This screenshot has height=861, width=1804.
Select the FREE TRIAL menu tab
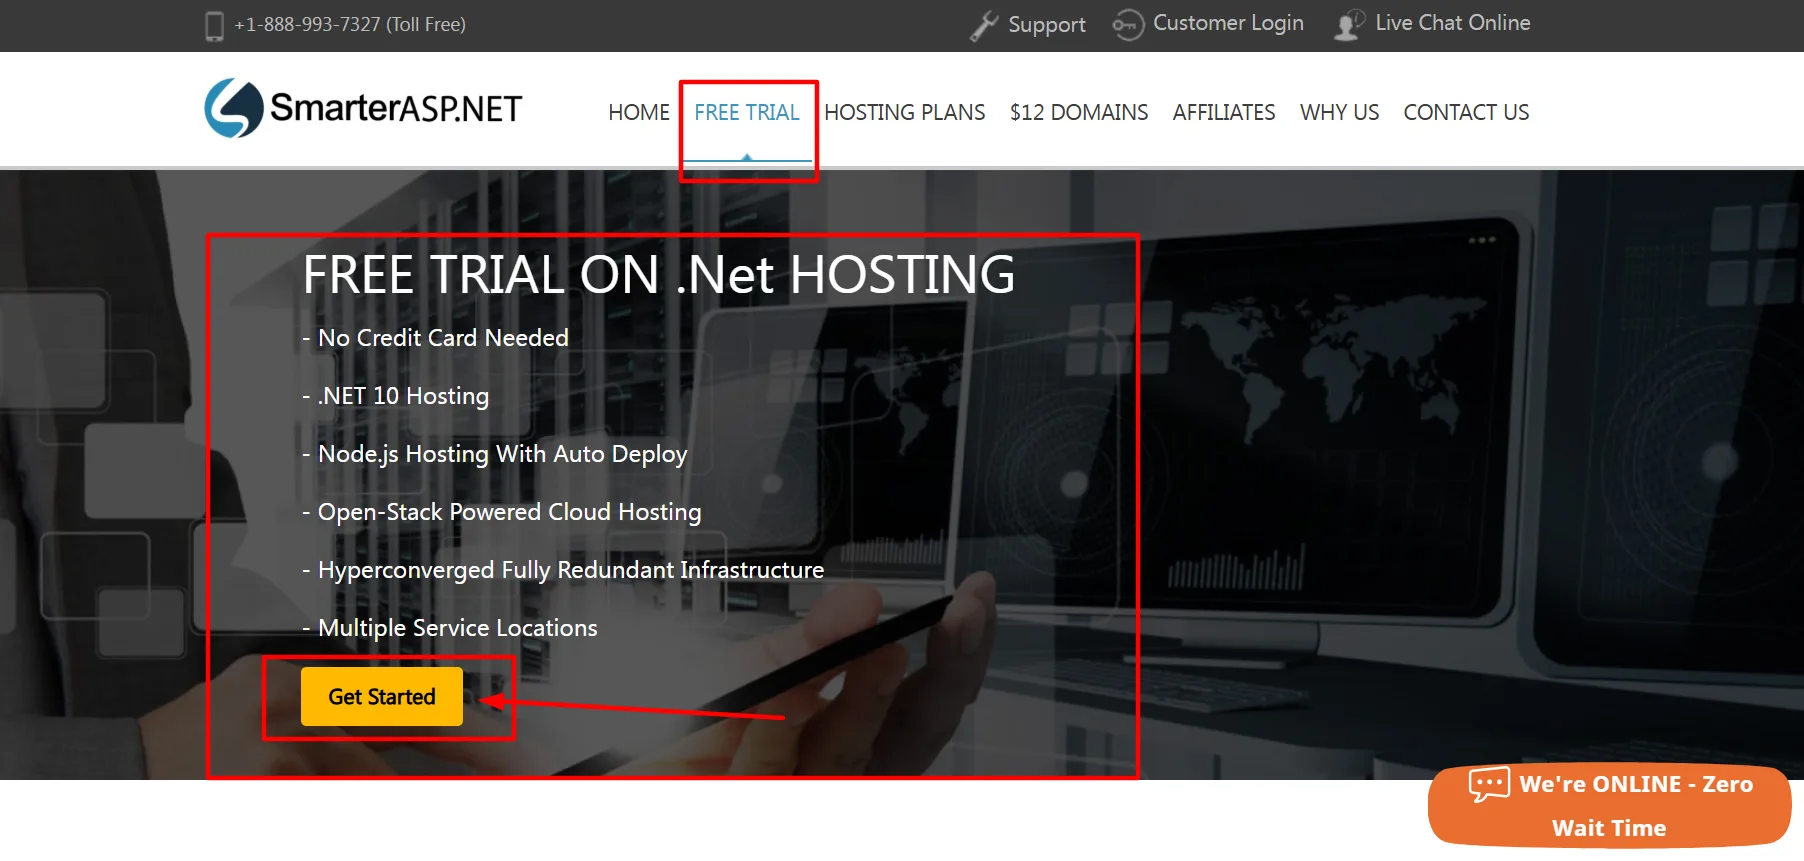pos(747,112)
